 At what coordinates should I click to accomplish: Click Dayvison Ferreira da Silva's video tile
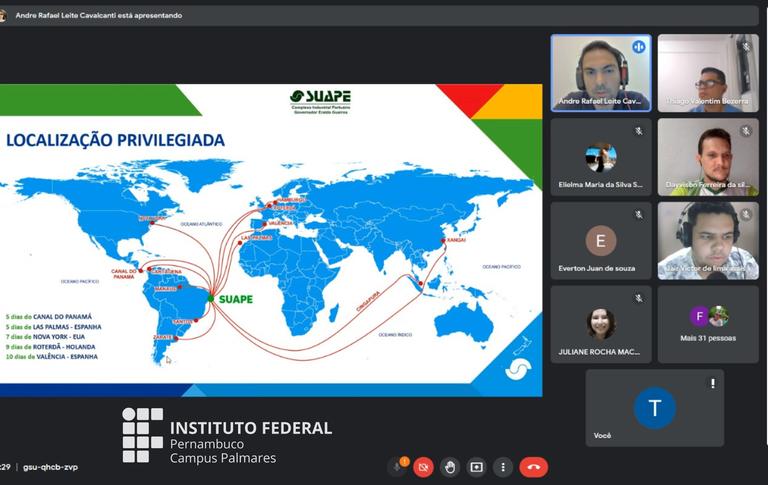click(x=708, y=157)
